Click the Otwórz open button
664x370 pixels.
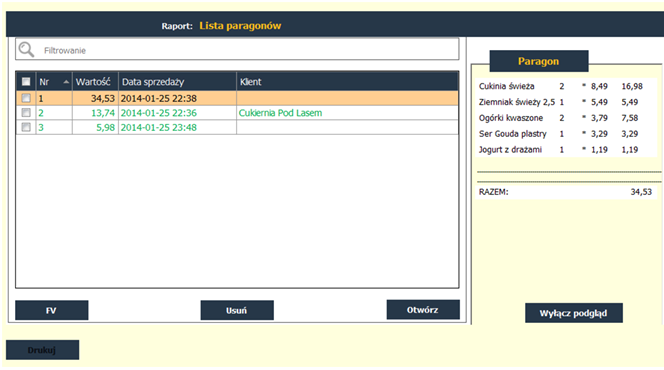pyautogui.click(x=423, y=309)
